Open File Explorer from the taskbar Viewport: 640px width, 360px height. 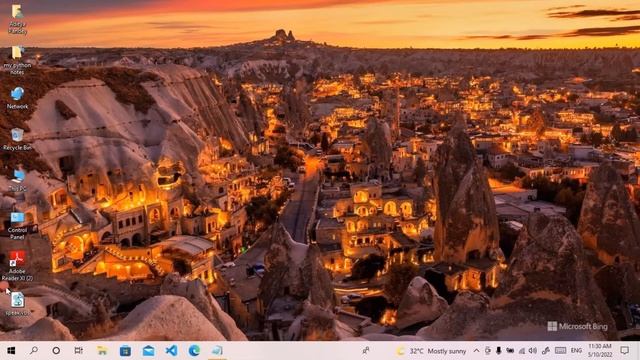[102, 351]
